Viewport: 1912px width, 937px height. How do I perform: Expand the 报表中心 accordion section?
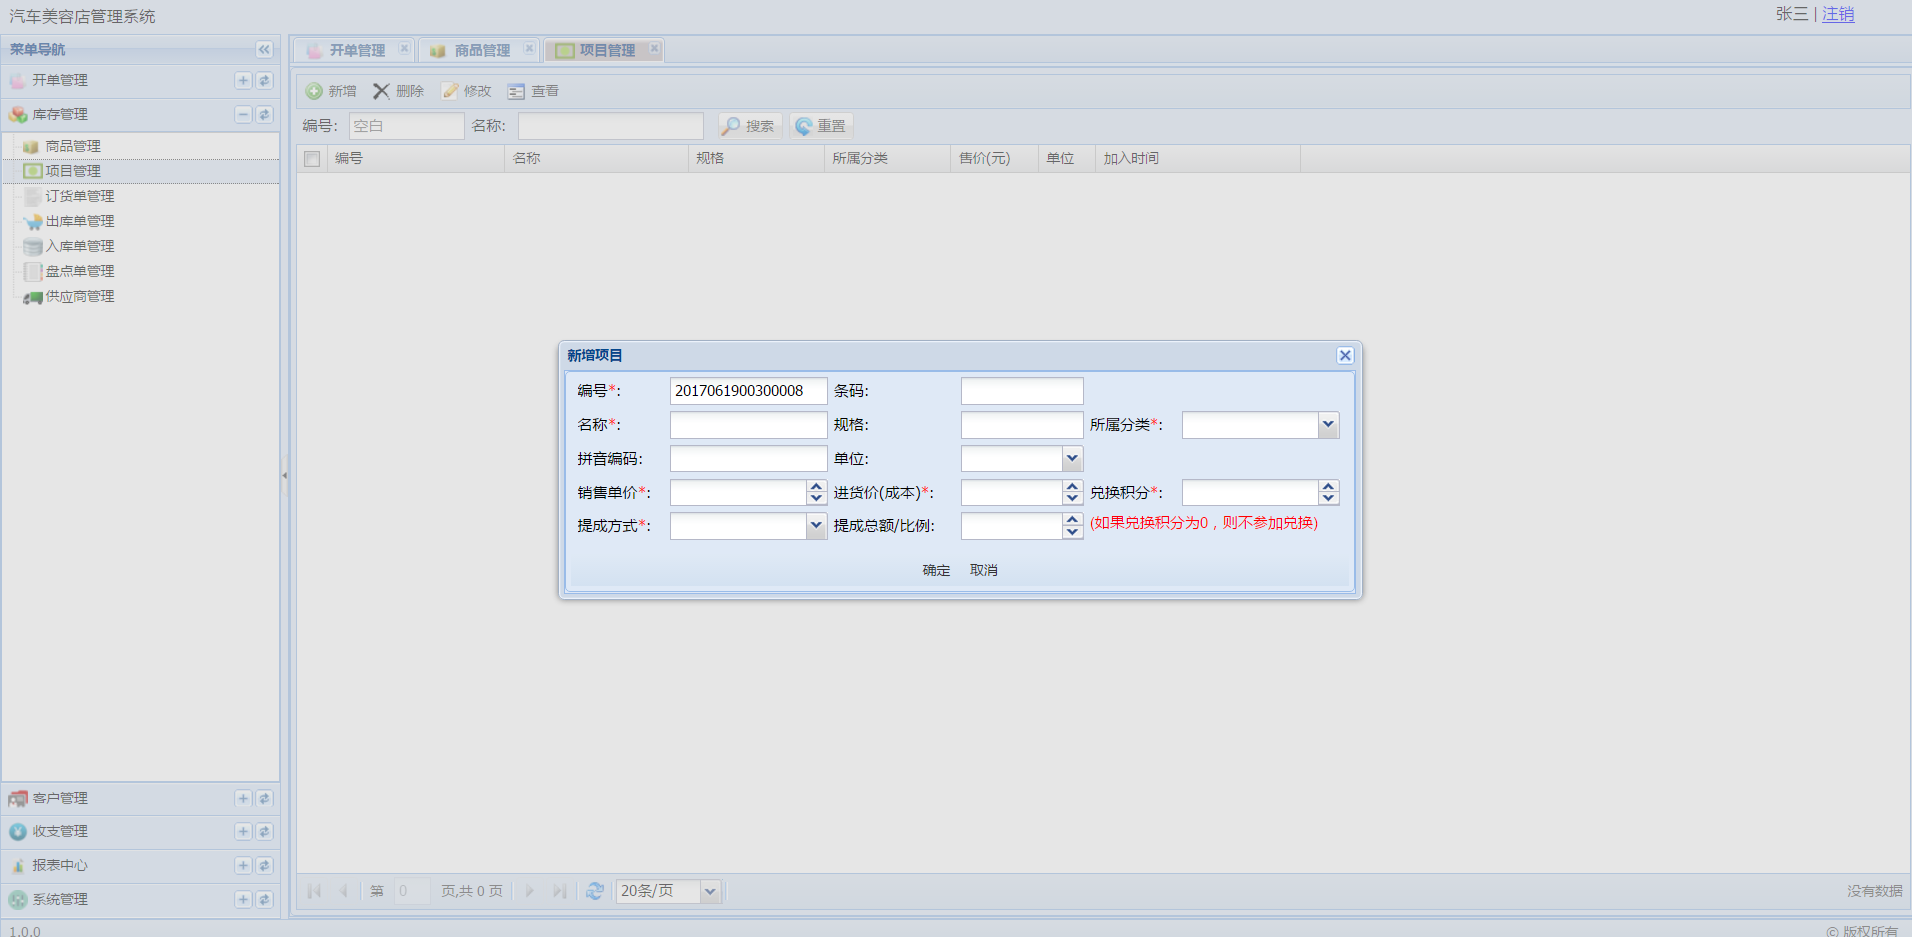(x=243, y=865)
